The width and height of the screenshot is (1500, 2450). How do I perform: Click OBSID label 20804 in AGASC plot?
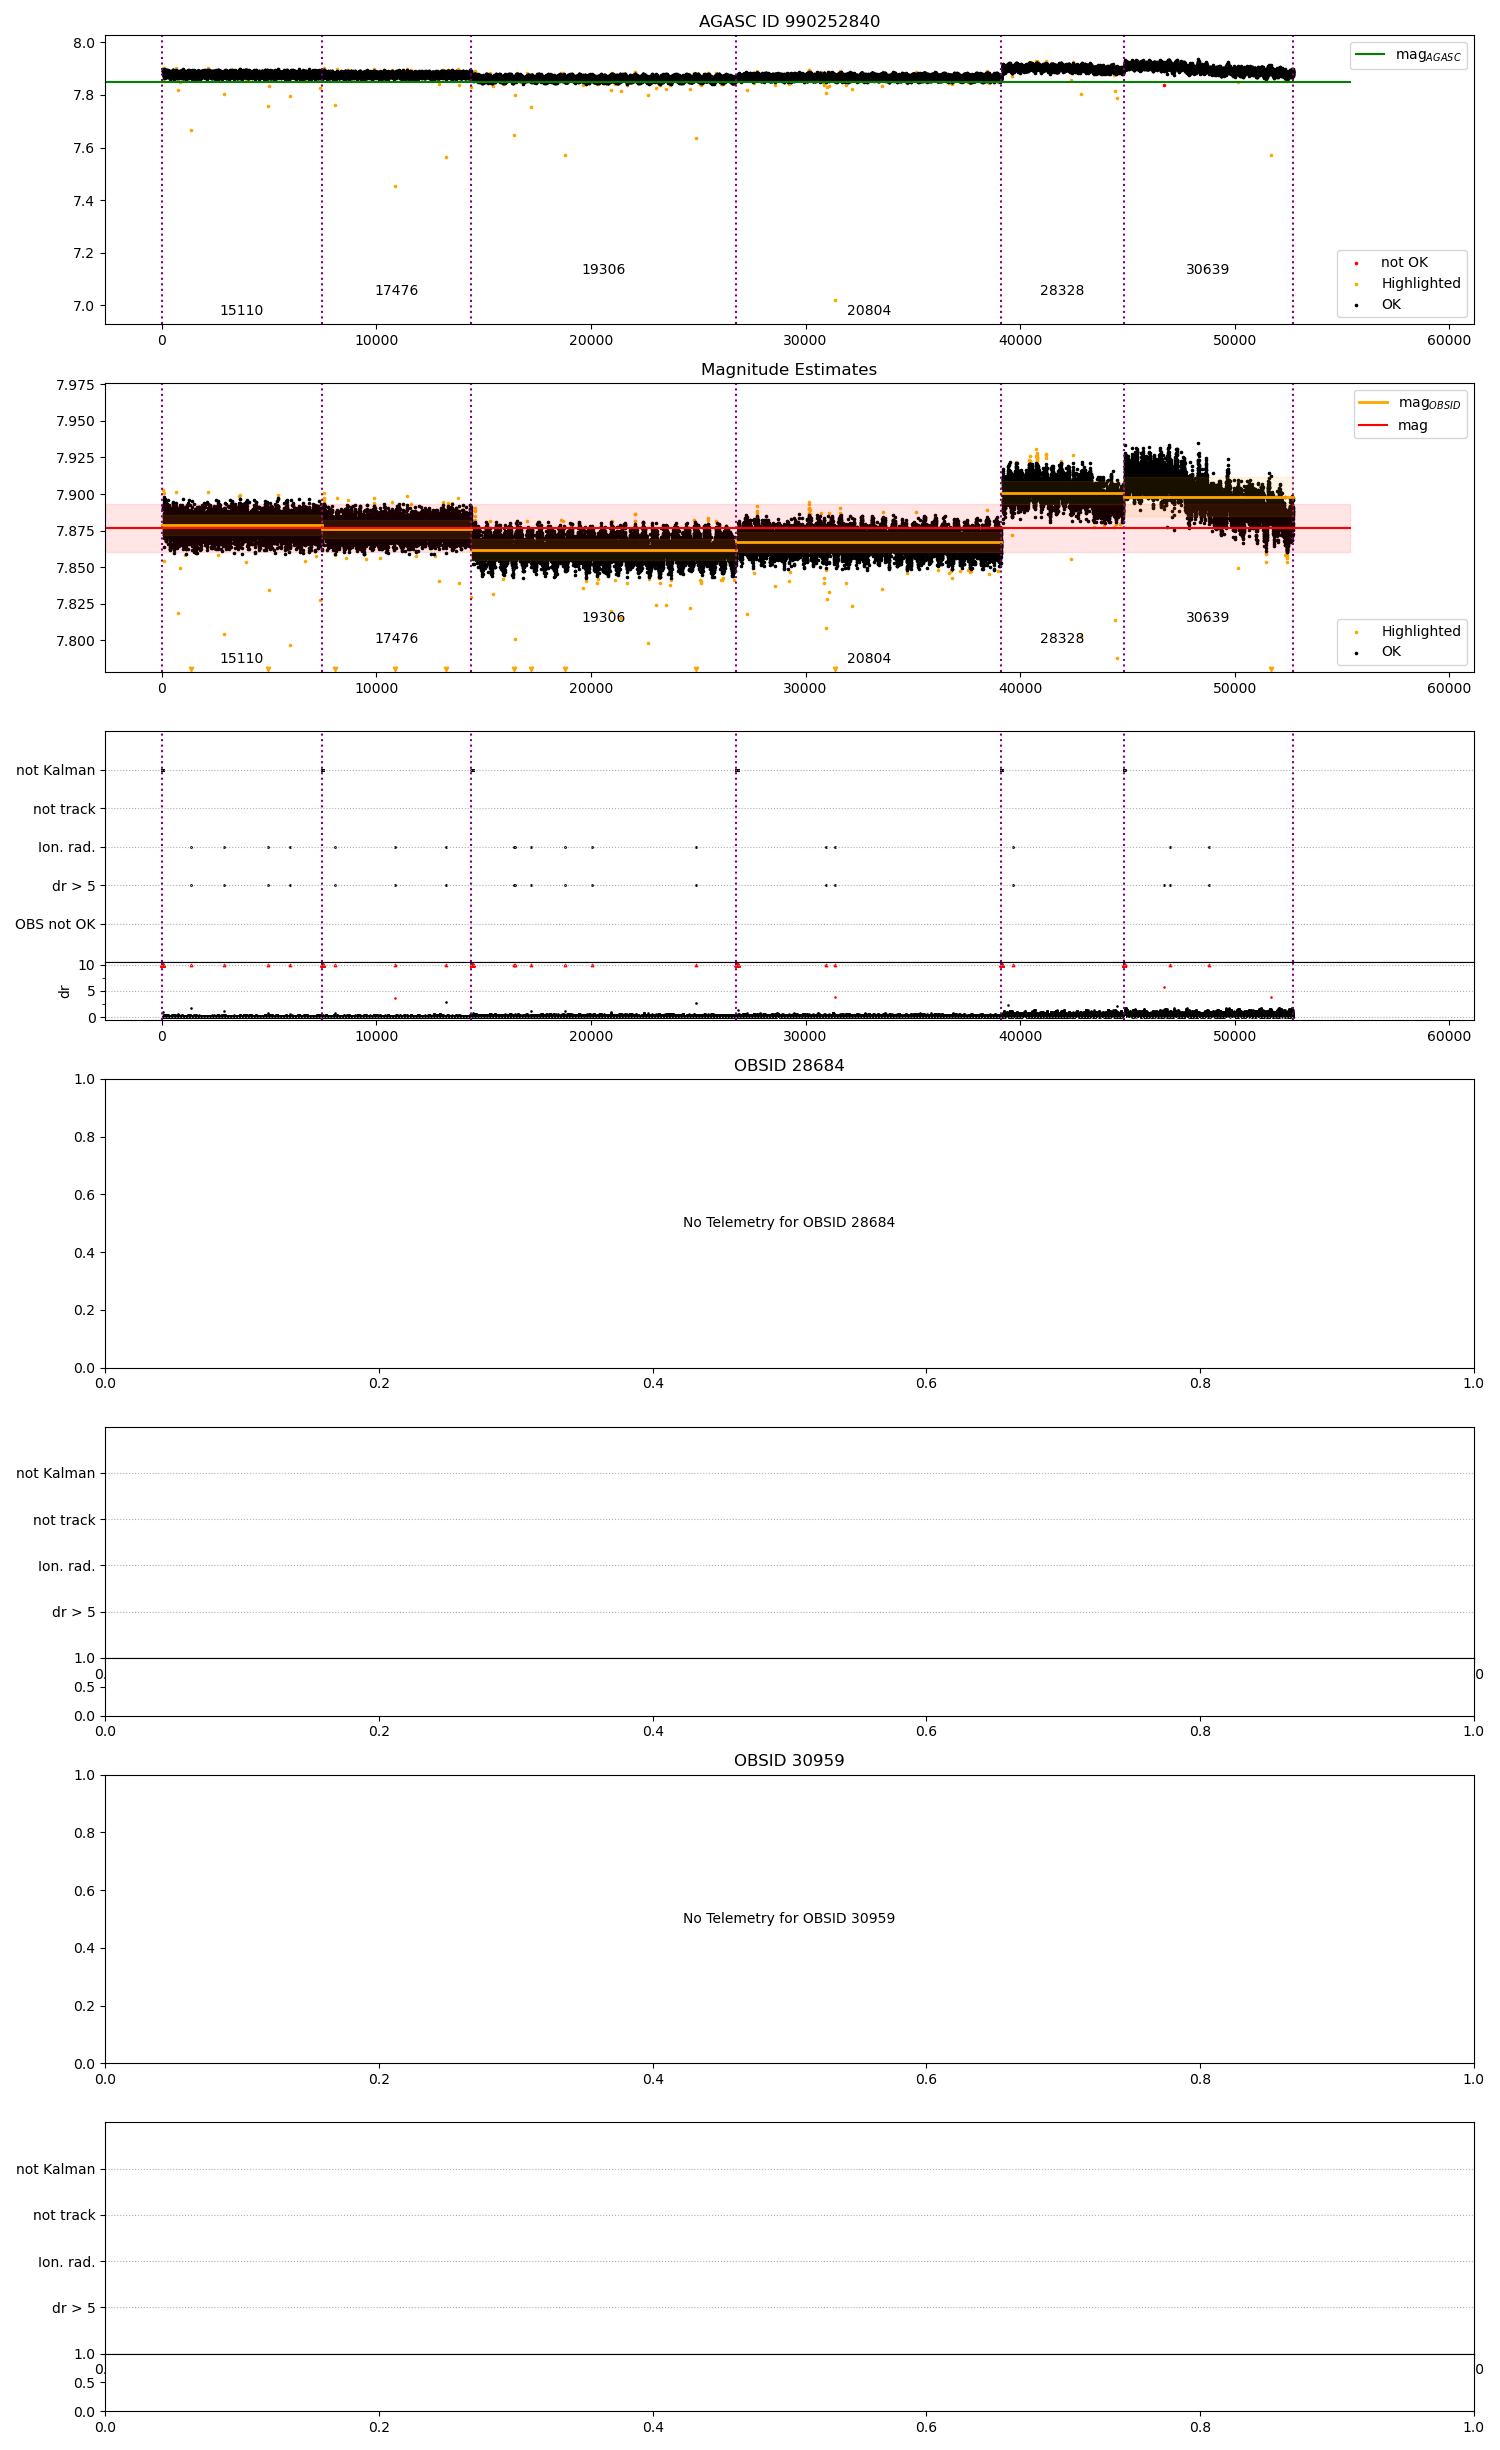pos(869,311)
